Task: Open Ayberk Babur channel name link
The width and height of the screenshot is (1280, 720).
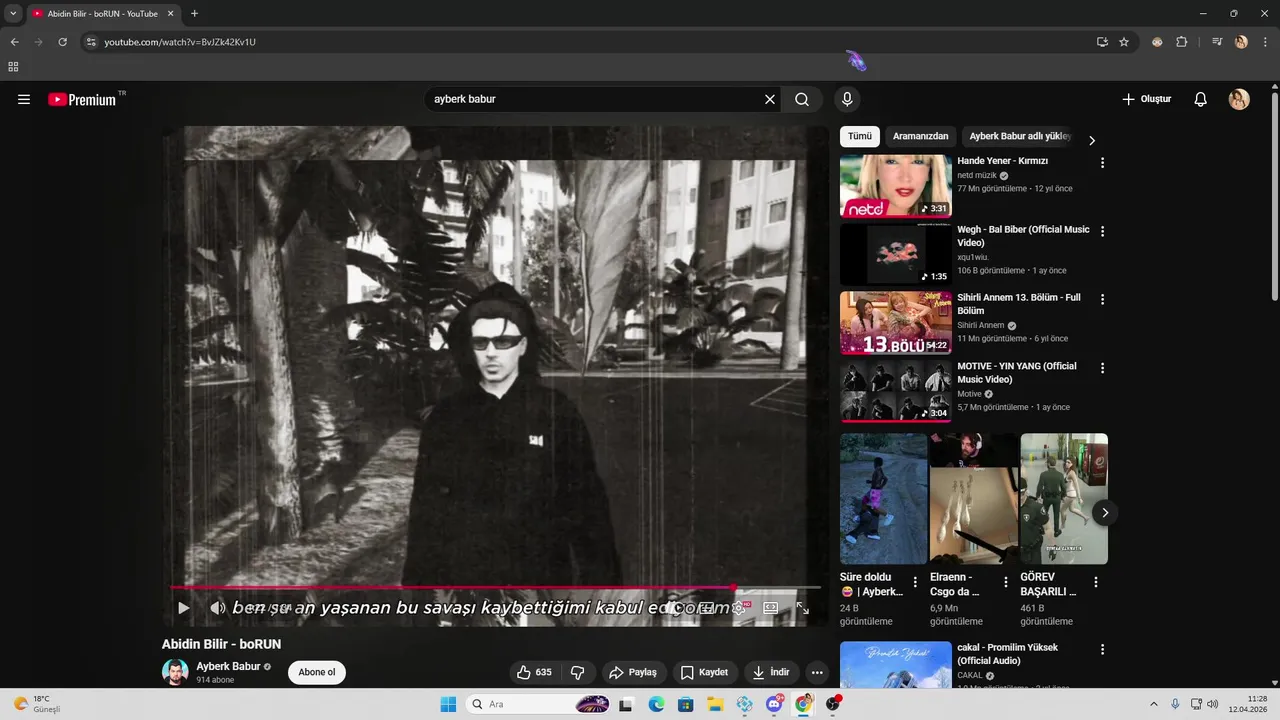Action: tap(228, 666)
